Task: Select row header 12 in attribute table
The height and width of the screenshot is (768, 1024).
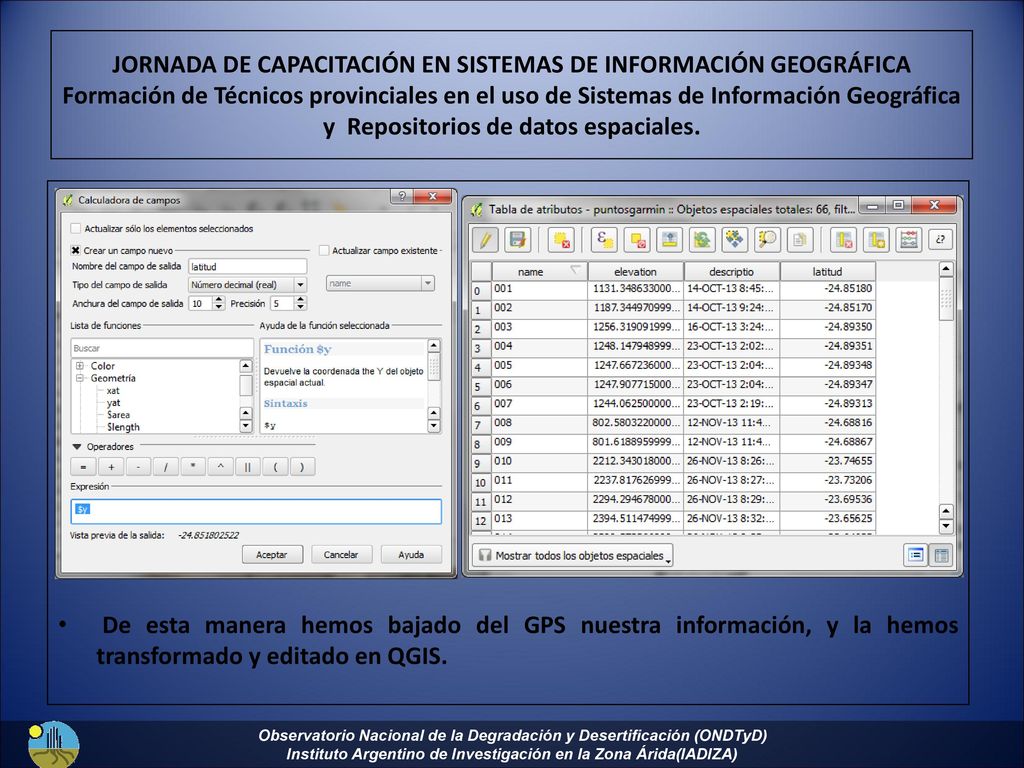Action: pyautogui.click(x=481, y=521)
